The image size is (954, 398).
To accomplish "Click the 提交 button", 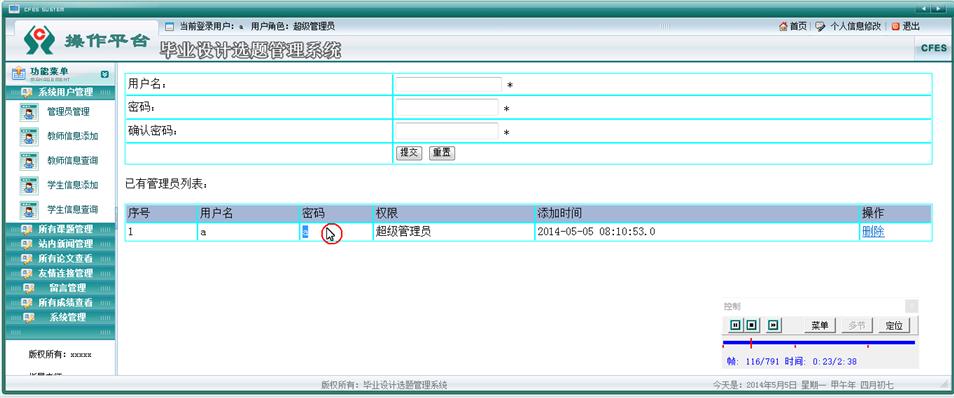I will pos(409,153).
